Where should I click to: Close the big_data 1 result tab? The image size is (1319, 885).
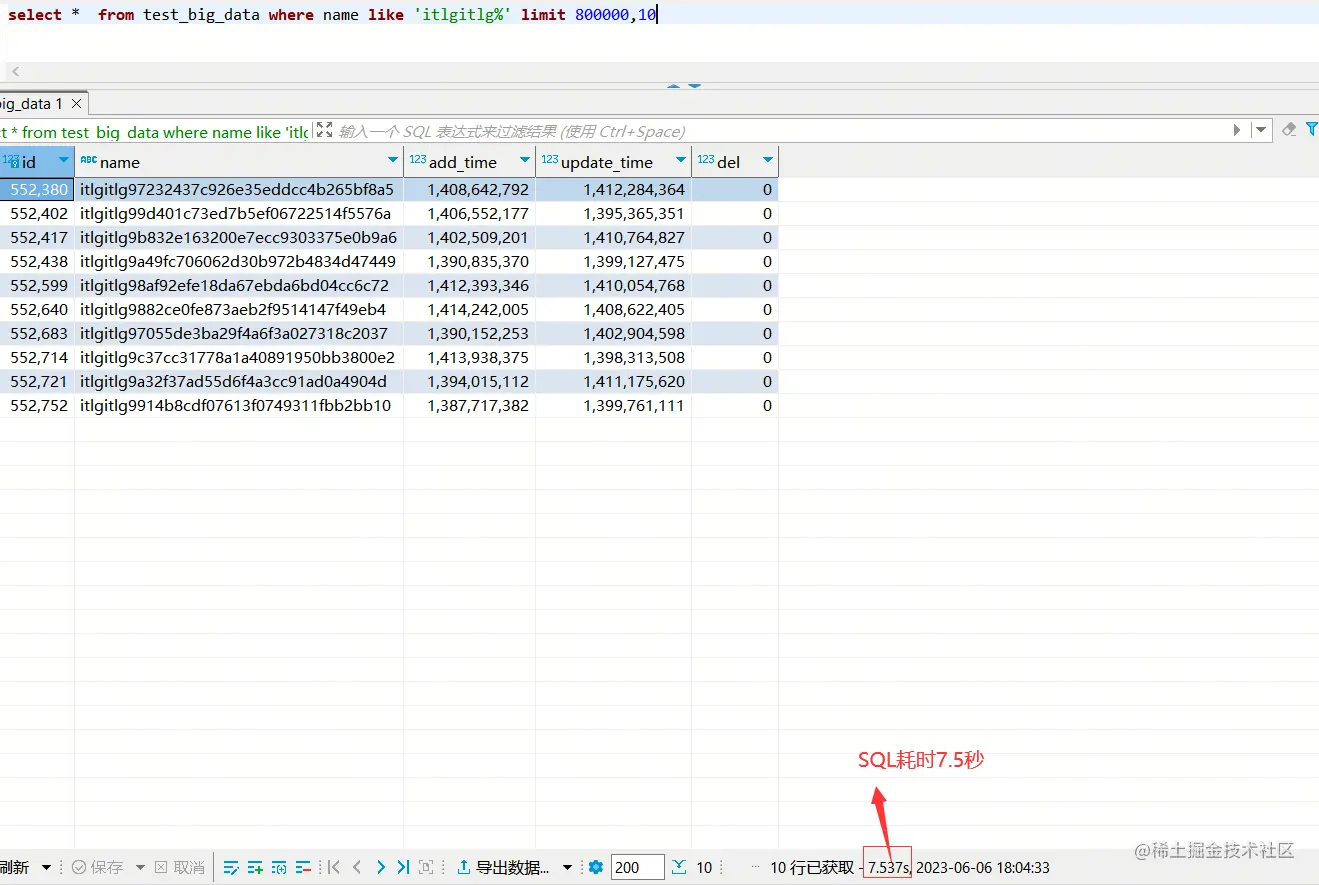click(76, 103)
